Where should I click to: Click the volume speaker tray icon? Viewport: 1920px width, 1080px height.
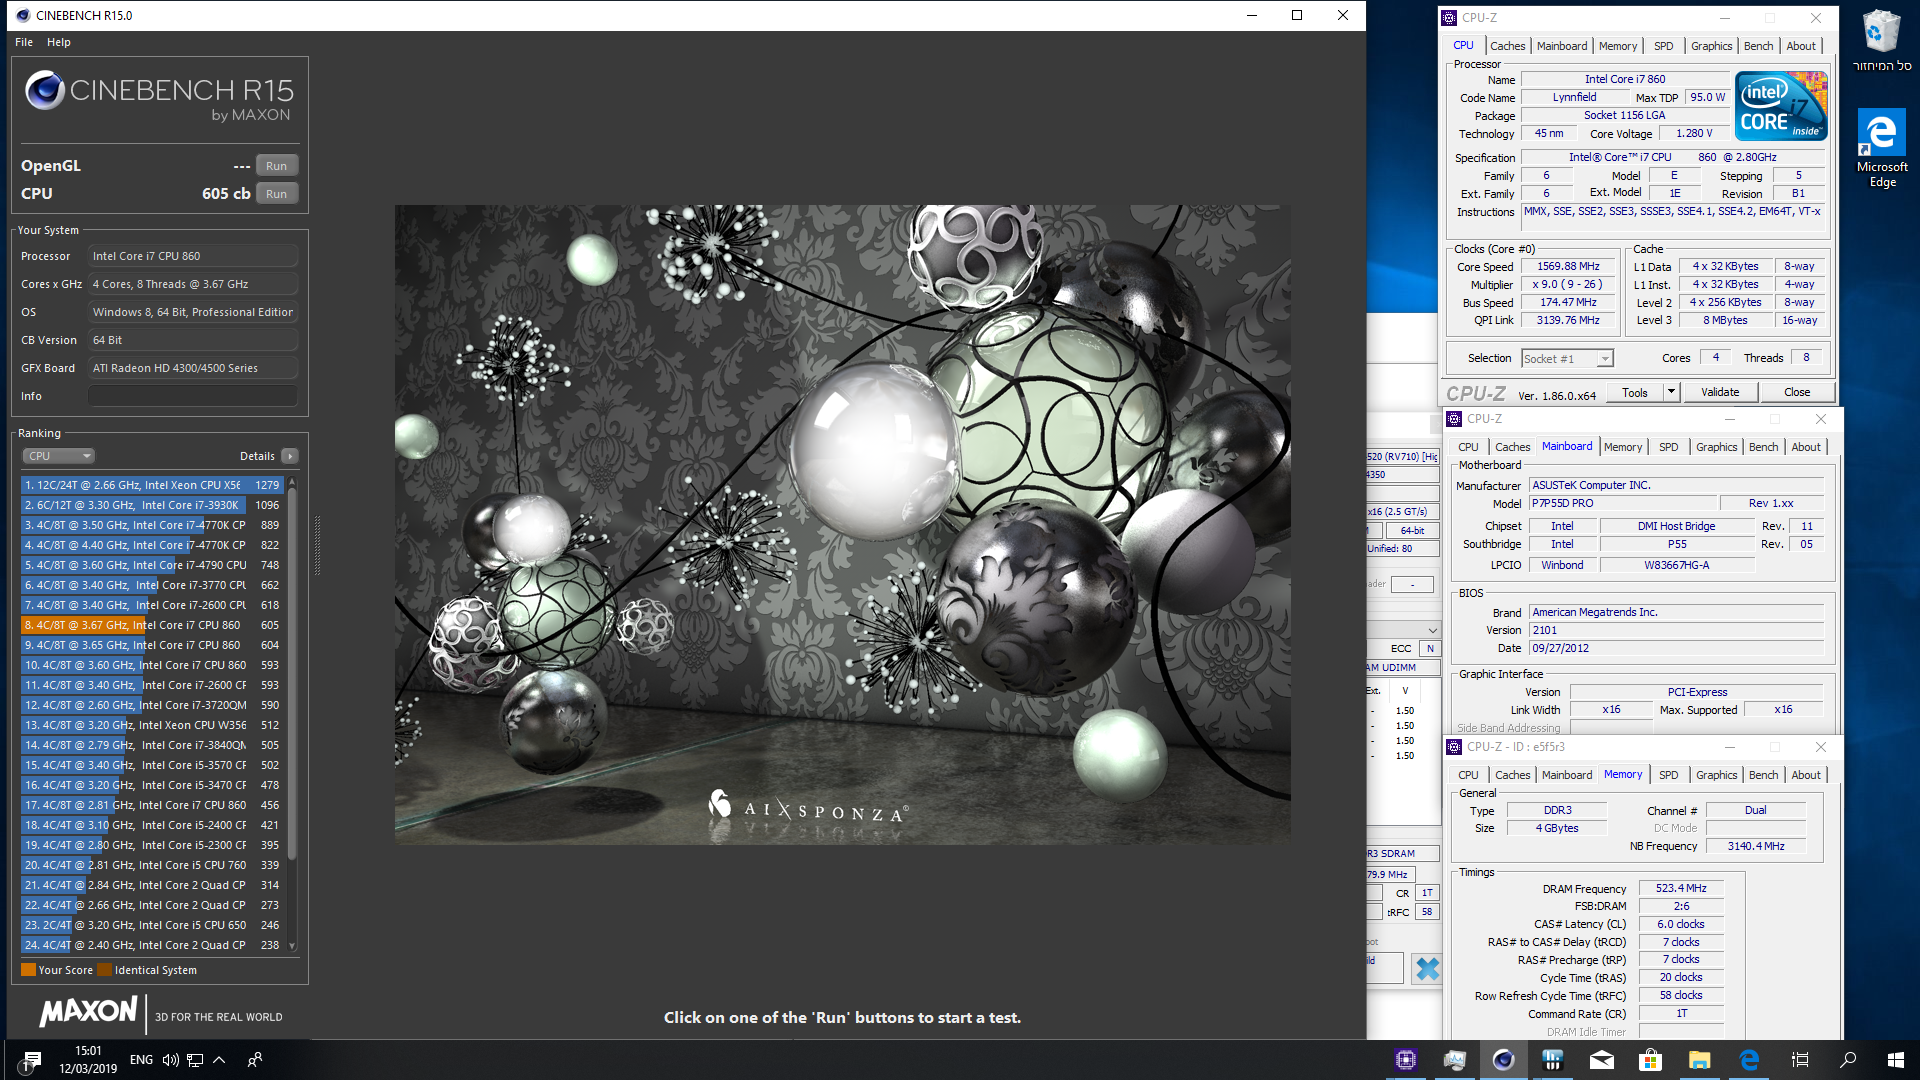[170, 1060]
